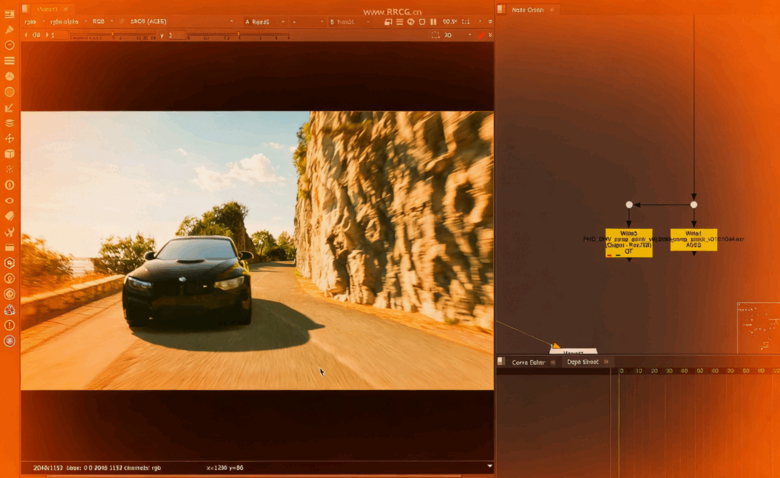Click the Node Graph navigator minimap
This screenshot has height=478, width=780.
pos(758,327)
